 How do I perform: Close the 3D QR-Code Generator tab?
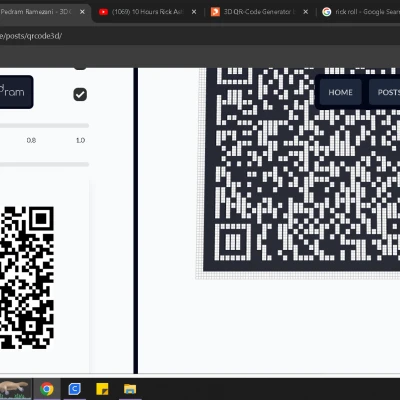[x=305, y=12]
